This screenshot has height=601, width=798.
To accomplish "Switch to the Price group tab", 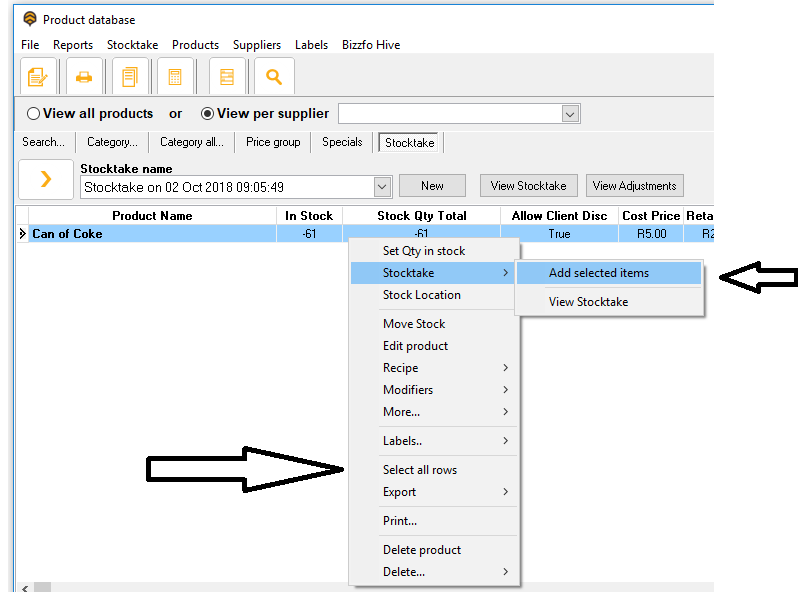I will 273,142.
